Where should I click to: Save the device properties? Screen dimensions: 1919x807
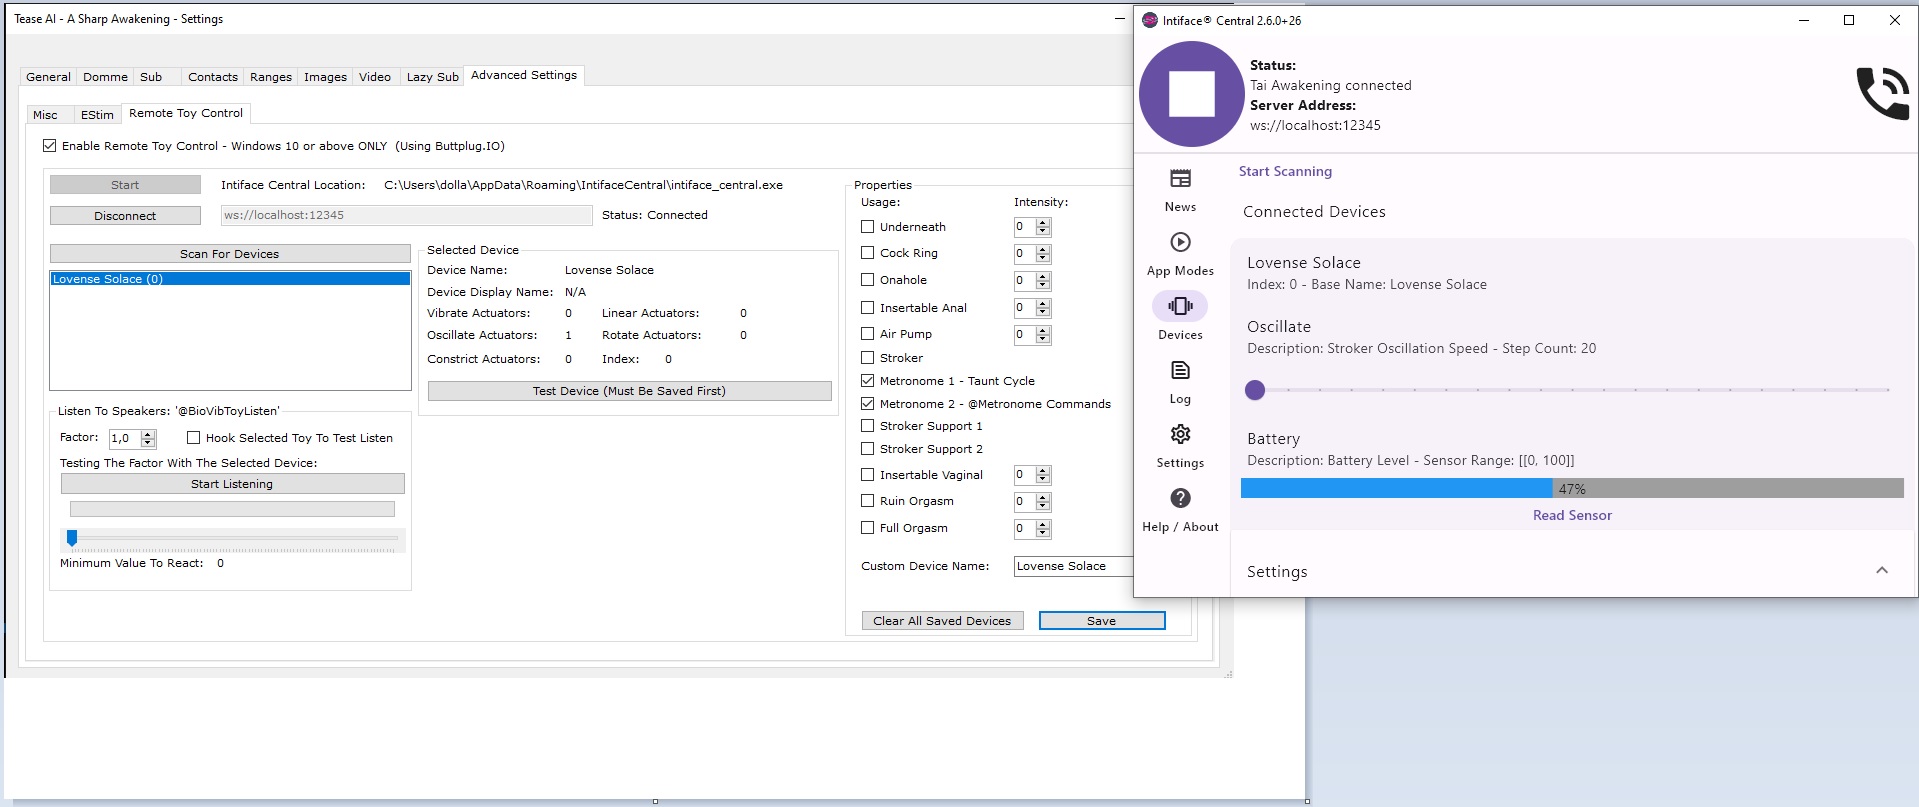pos(1102,621)
